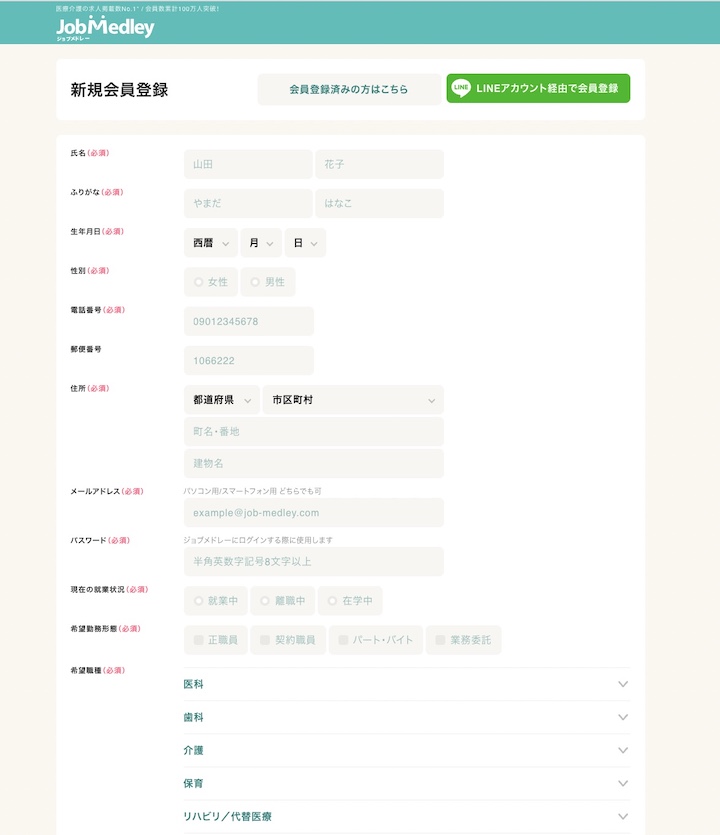Screen dimensions: 720x835
Task: Open the 月 birth month dropdown
Action: (x=261, y=243)
